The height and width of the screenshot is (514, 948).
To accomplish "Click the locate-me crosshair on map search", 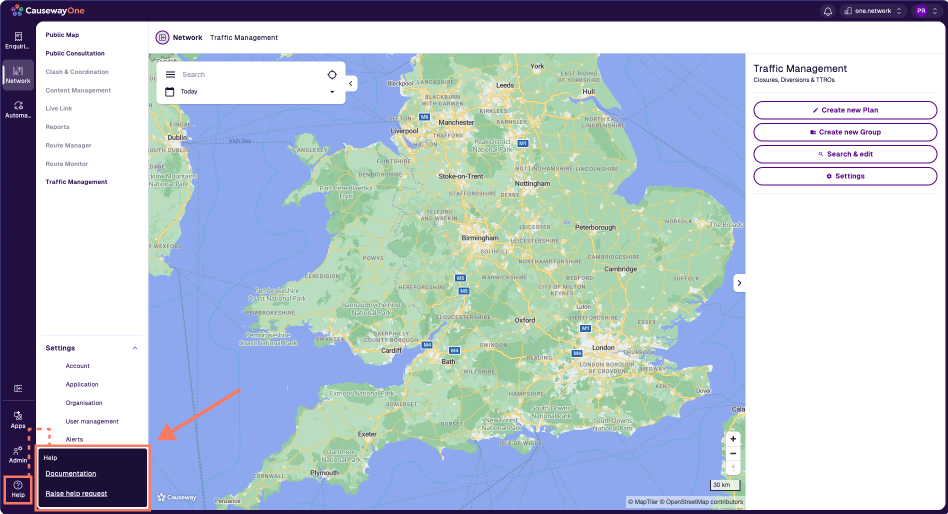I will pos(332,75).
